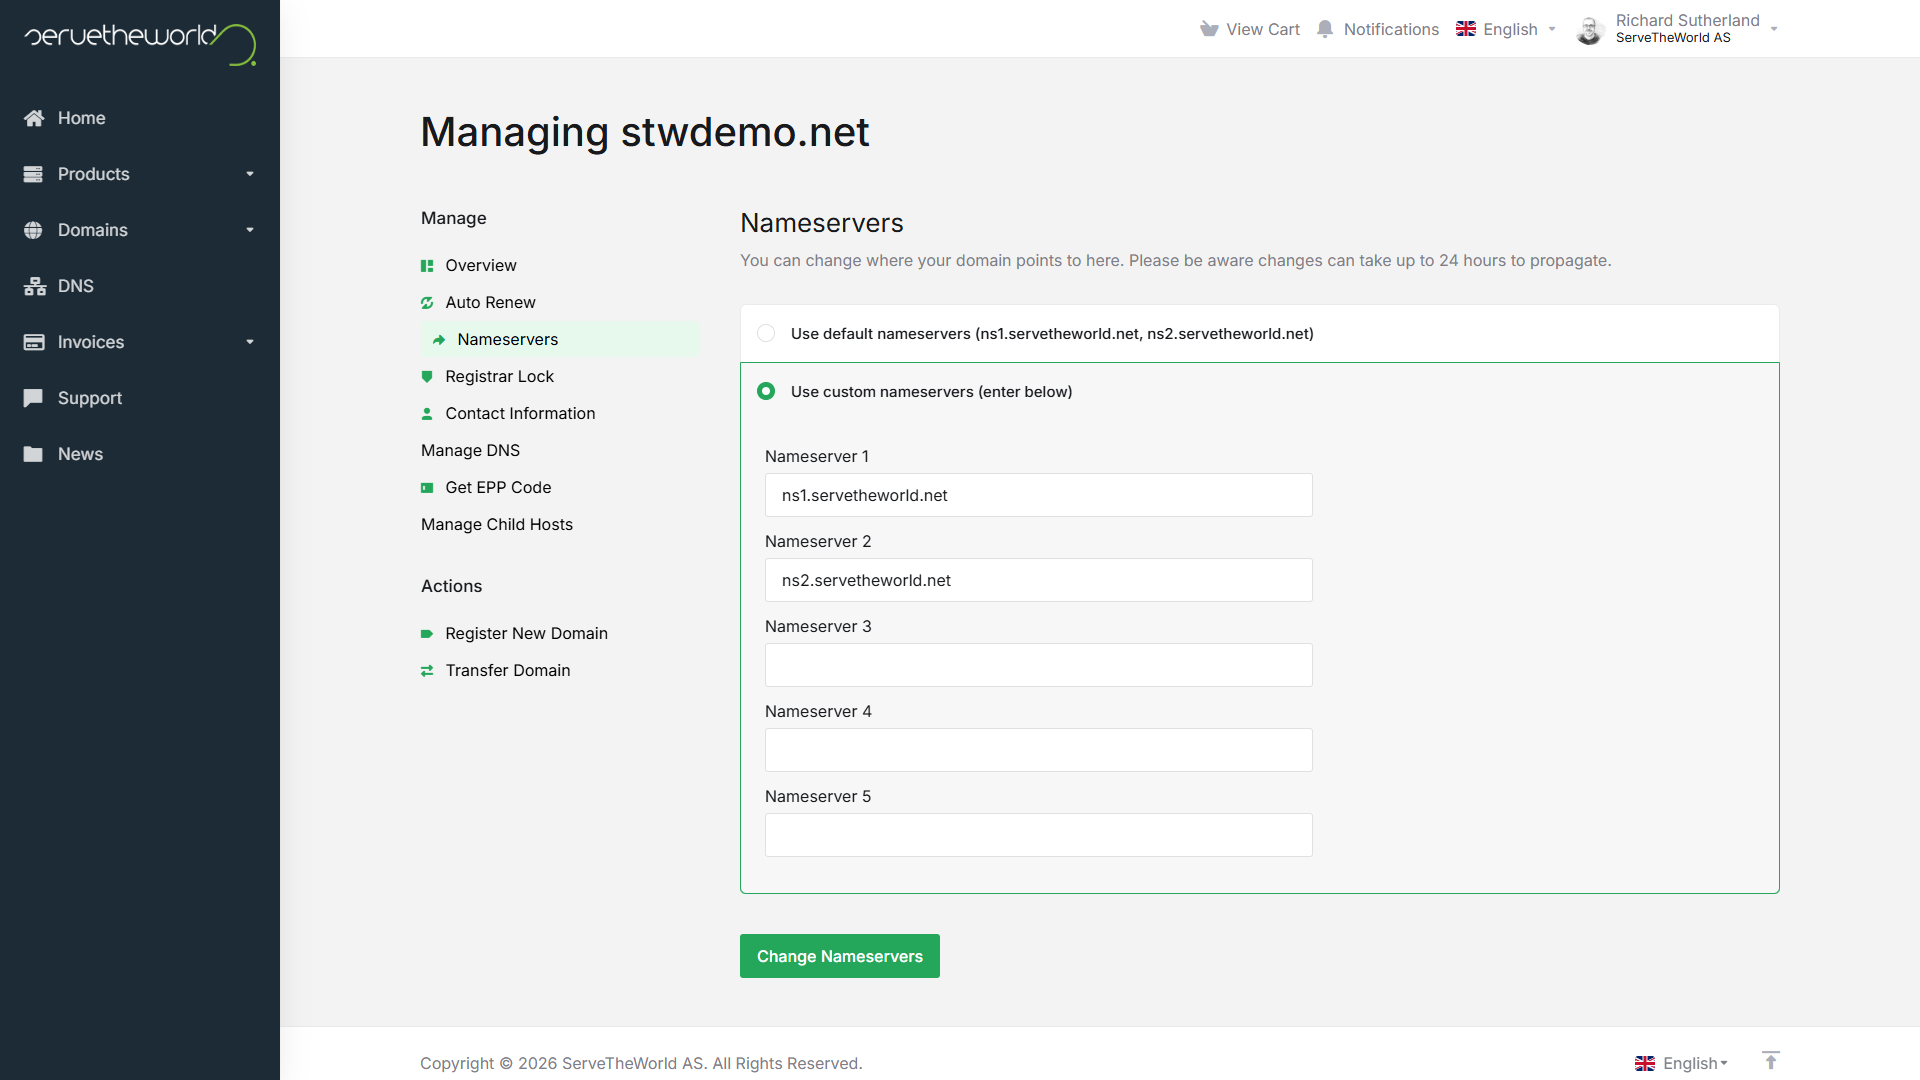Click the DNS network icon
The height and width of the screenshot is (1080, 1920).
tap(35, 286)
